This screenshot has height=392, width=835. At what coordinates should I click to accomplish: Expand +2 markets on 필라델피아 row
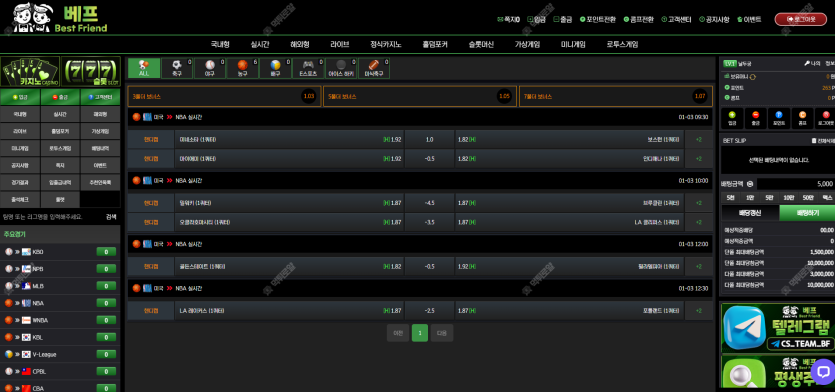pyautogui.click(x=699, y=266)
